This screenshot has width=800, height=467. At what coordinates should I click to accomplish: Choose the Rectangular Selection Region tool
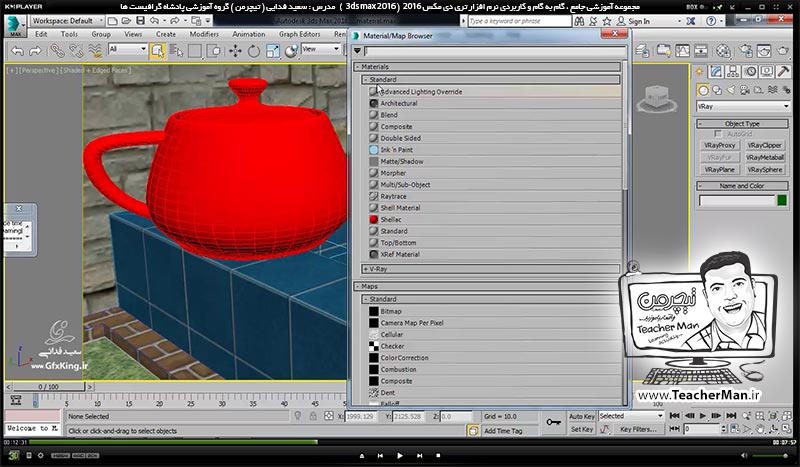[x=195, y=51]
